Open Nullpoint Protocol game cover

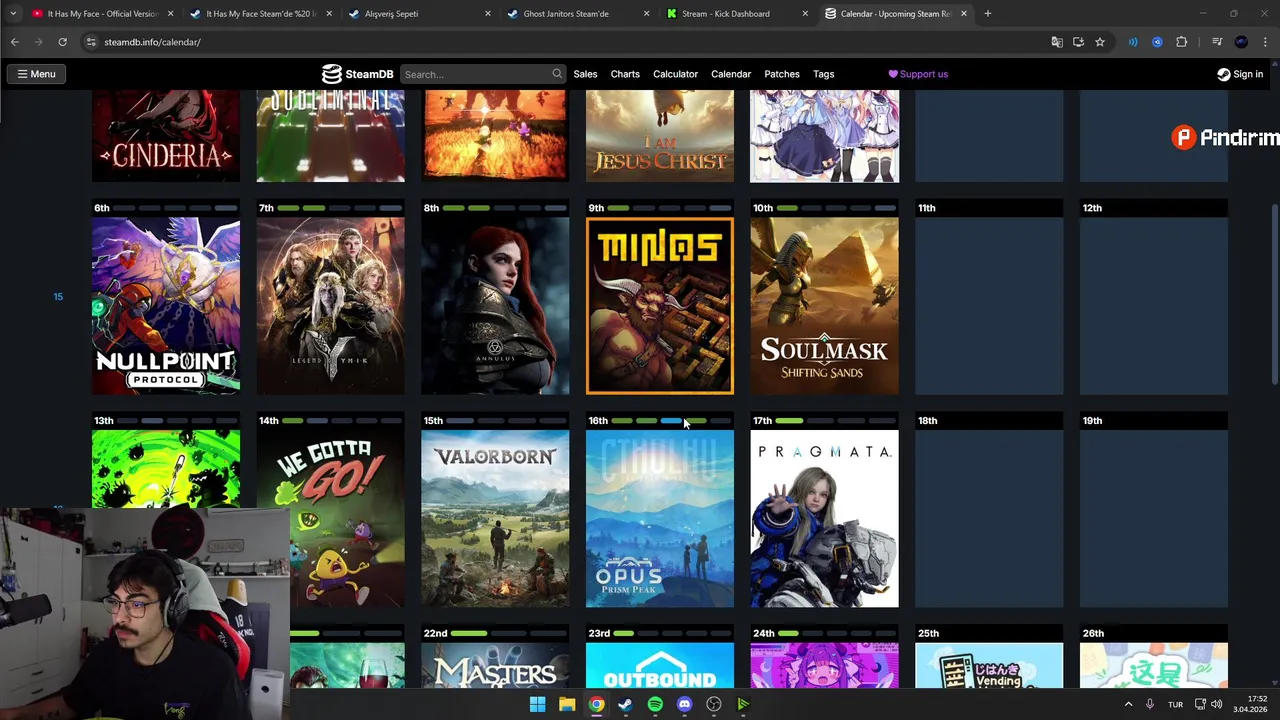click(x=166, y=306)
